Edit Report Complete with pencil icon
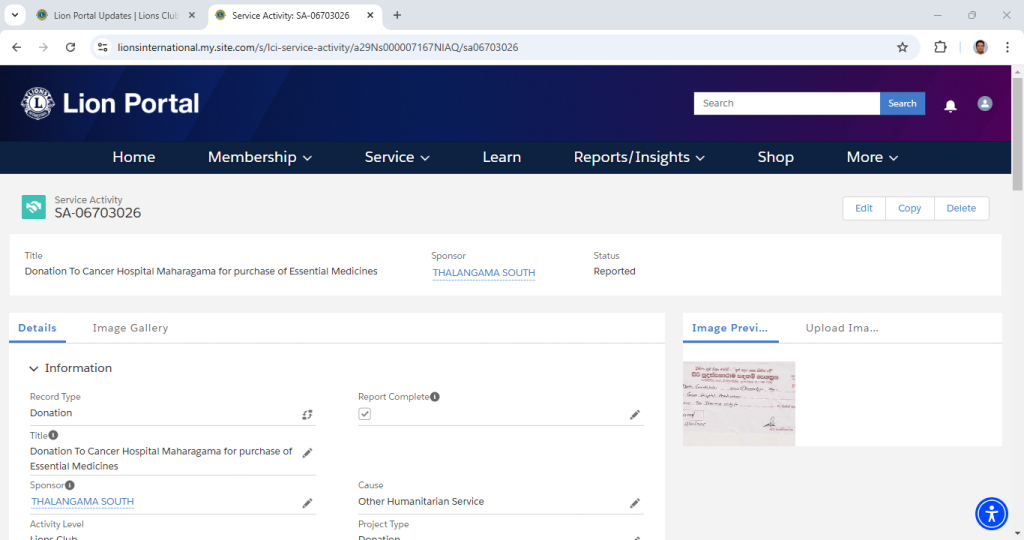 click(635, 415)
